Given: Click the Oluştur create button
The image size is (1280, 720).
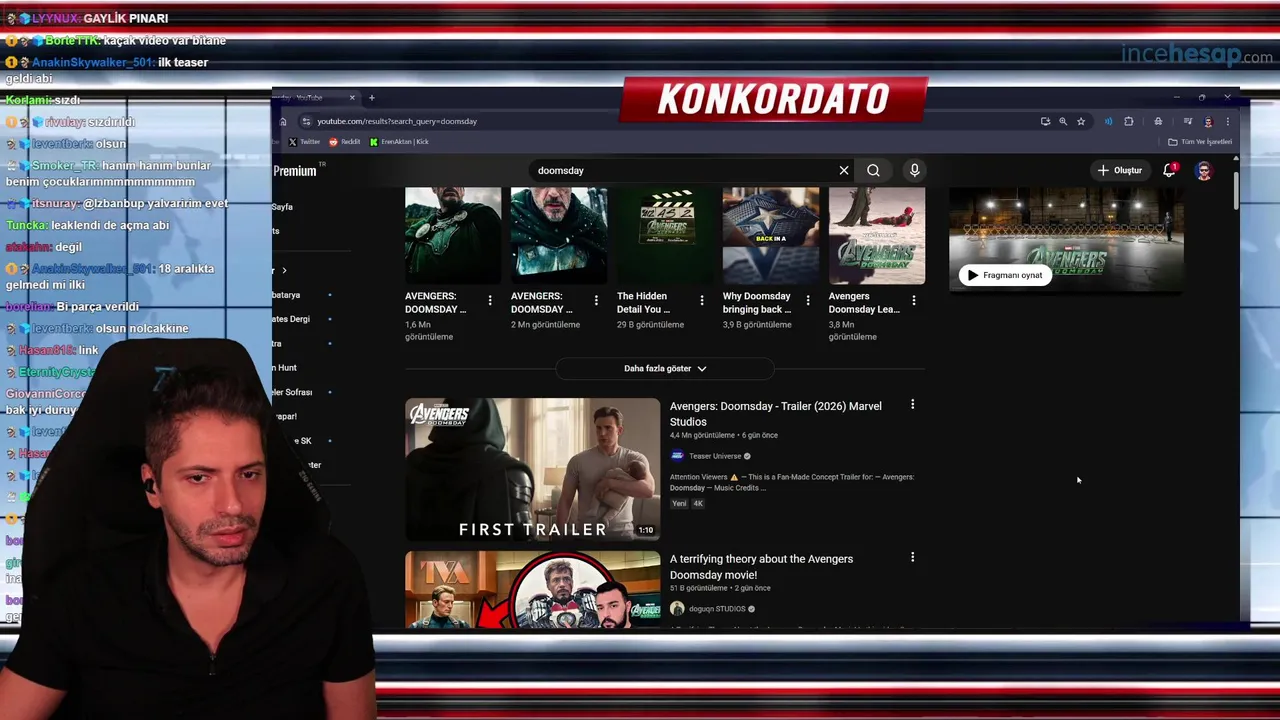Looking at the screenshot, I should [1120, 170].
